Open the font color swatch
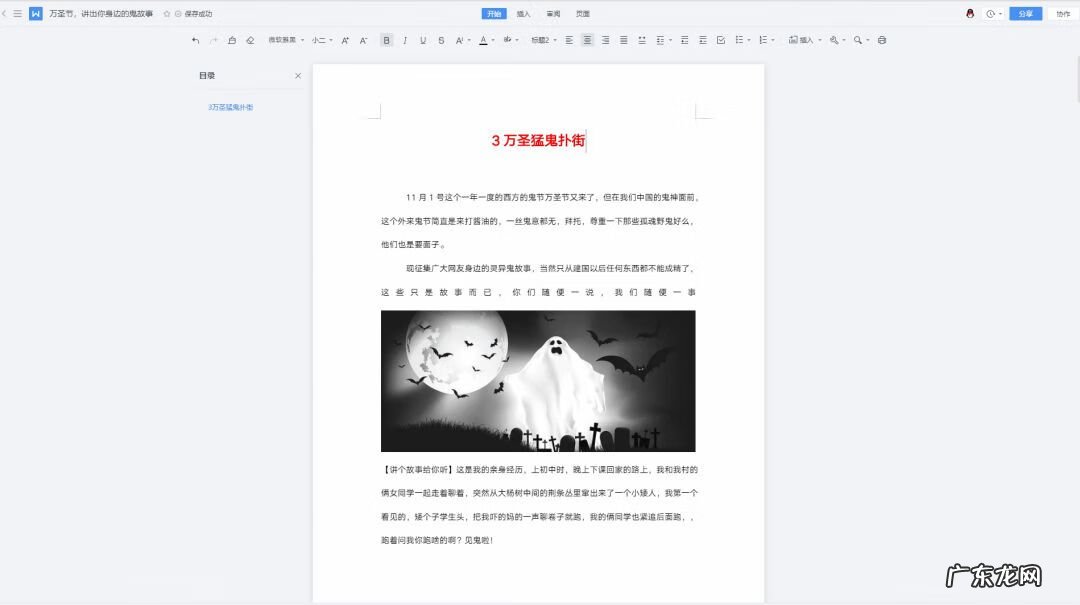Screen dimensions: 1080x605 pyautogui.click(x=483, y=40)
